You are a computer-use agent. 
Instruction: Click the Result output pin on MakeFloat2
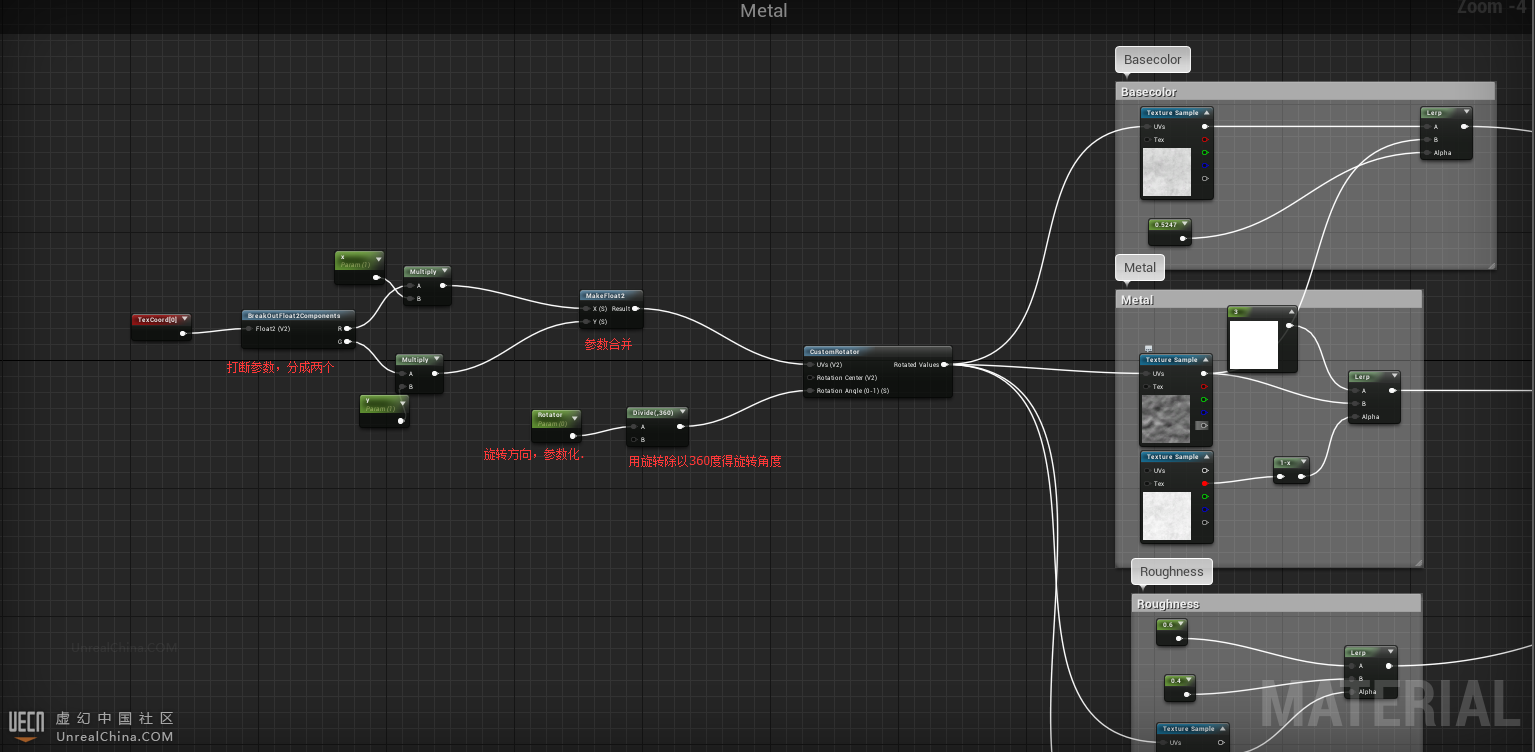click(636, 309)
